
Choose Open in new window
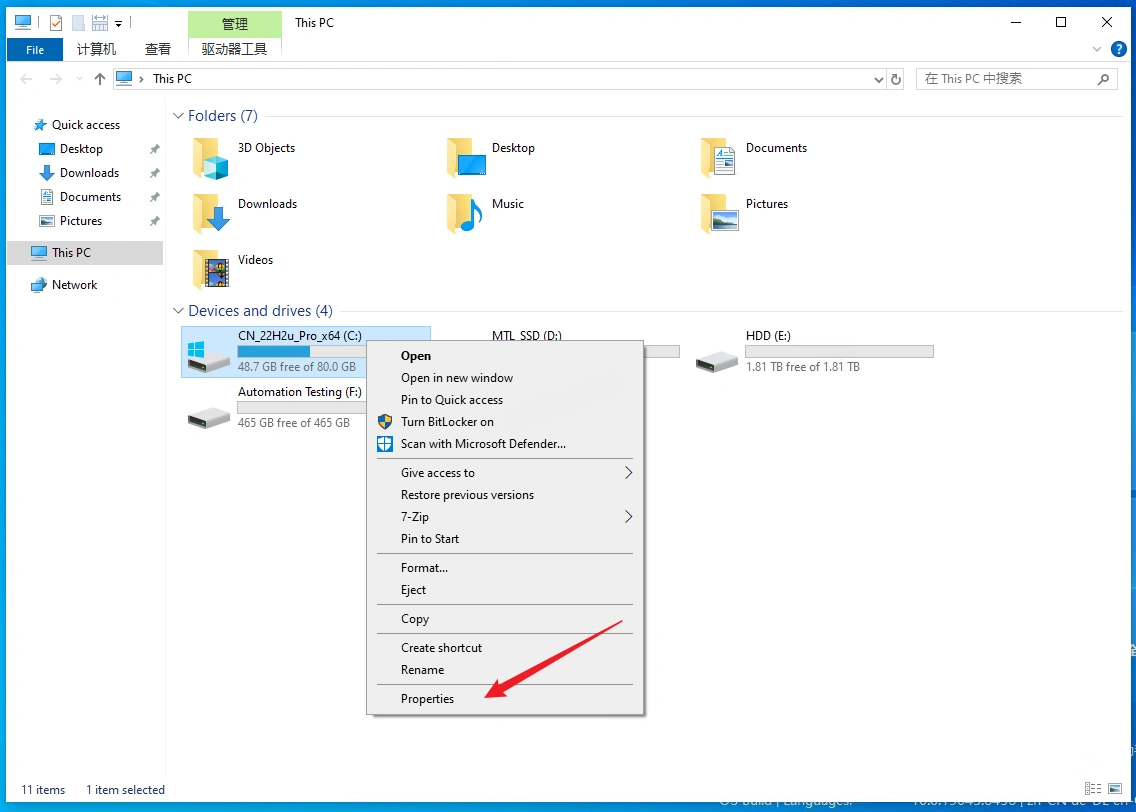pos(505,377)
